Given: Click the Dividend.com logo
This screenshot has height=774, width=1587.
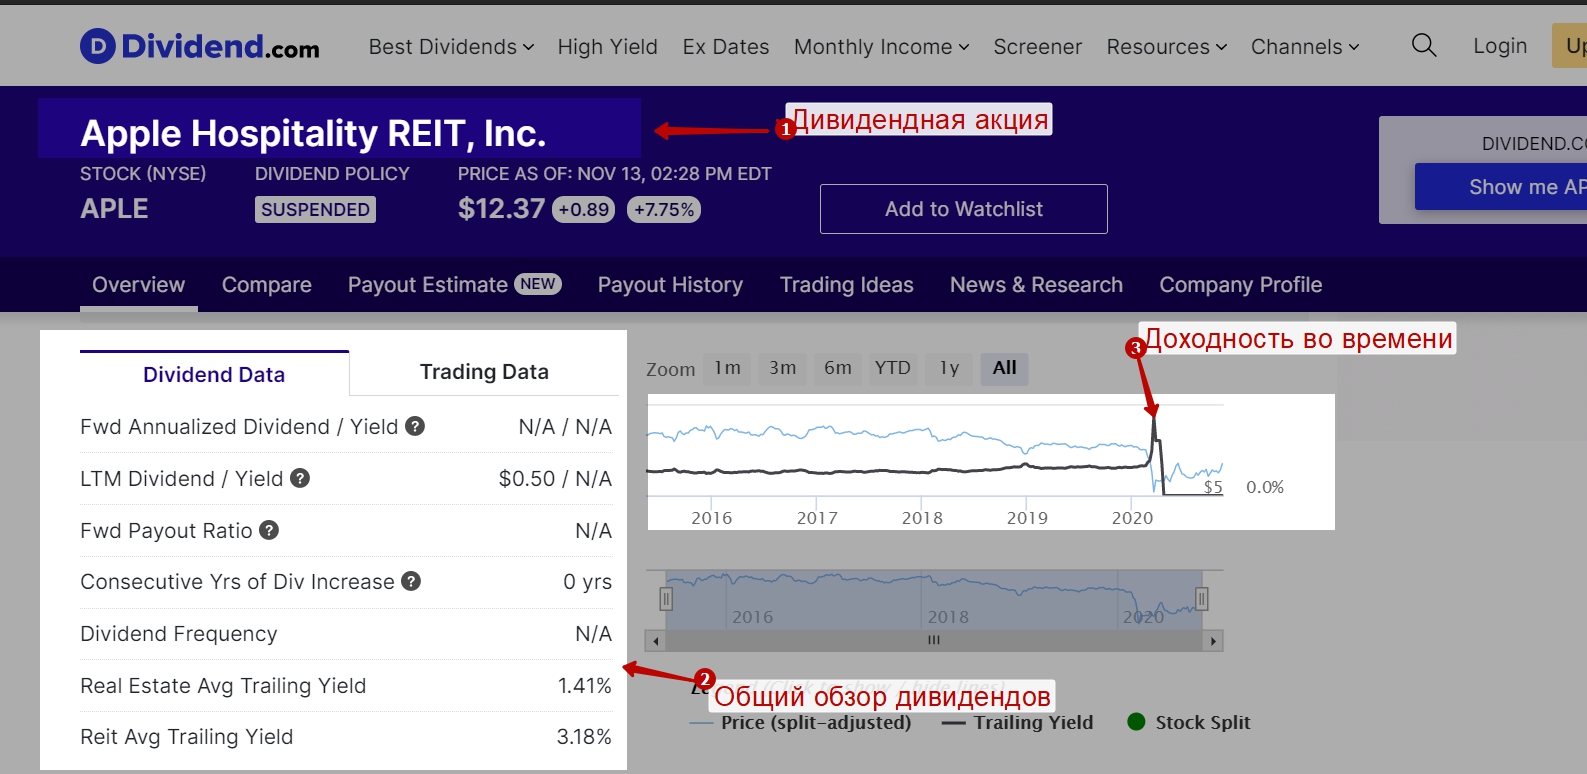Looking at the screenshot, I should (200, 46).
